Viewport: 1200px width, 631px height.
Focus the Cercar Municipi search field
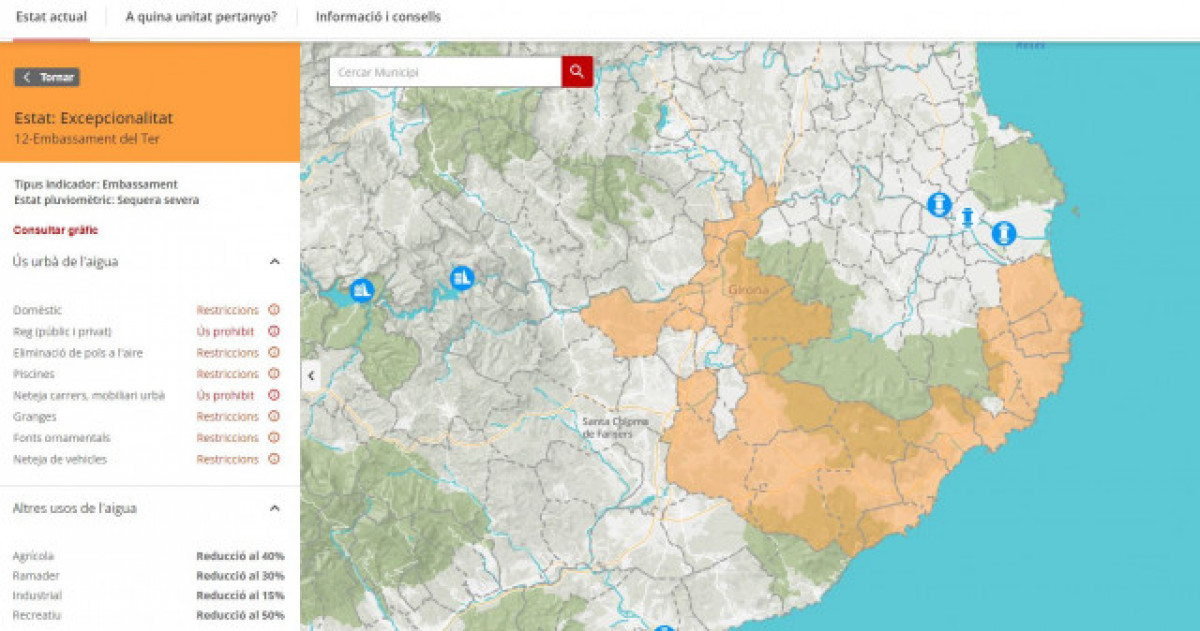coord(445,72)
